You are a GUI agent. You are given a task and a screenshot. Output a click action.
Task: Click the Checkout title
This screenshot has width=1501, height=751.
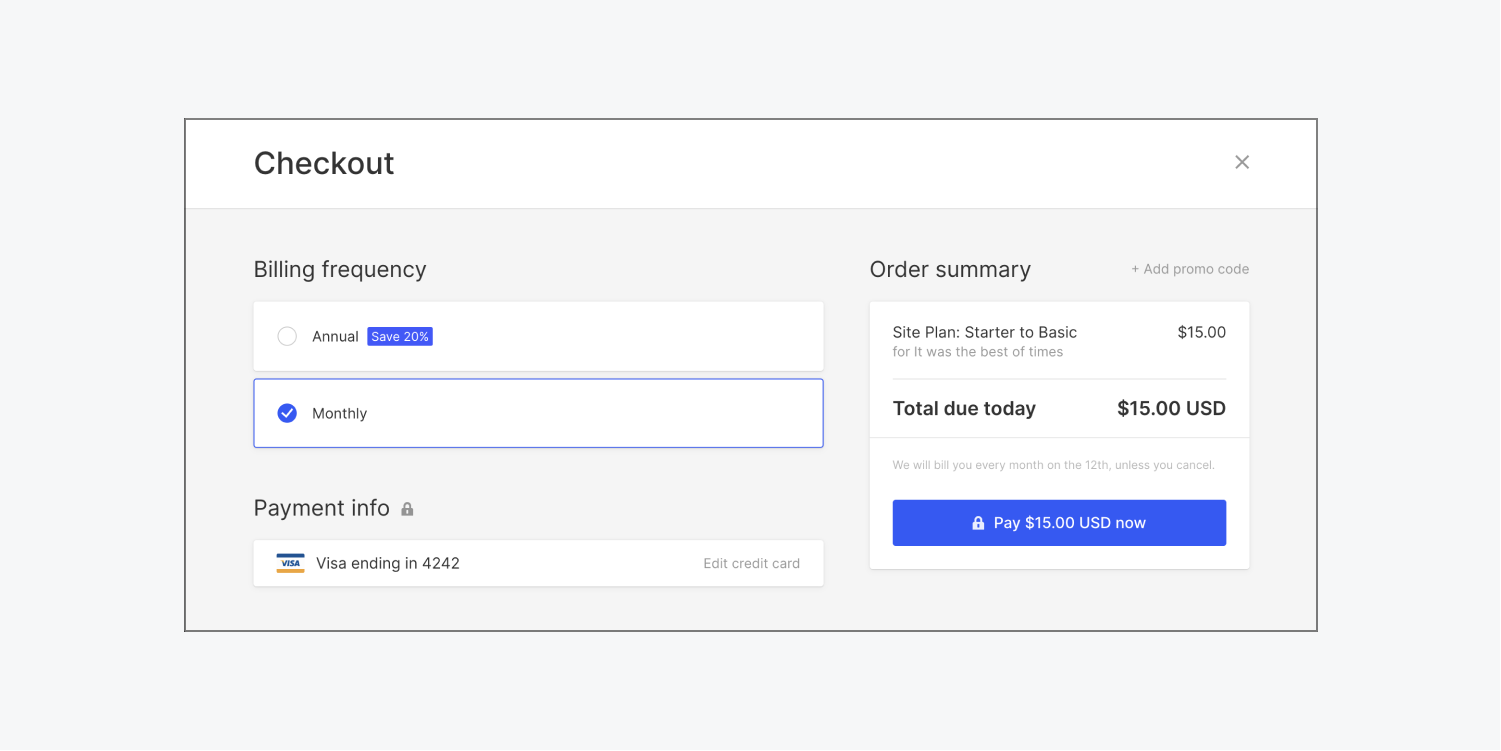[324, 163]
